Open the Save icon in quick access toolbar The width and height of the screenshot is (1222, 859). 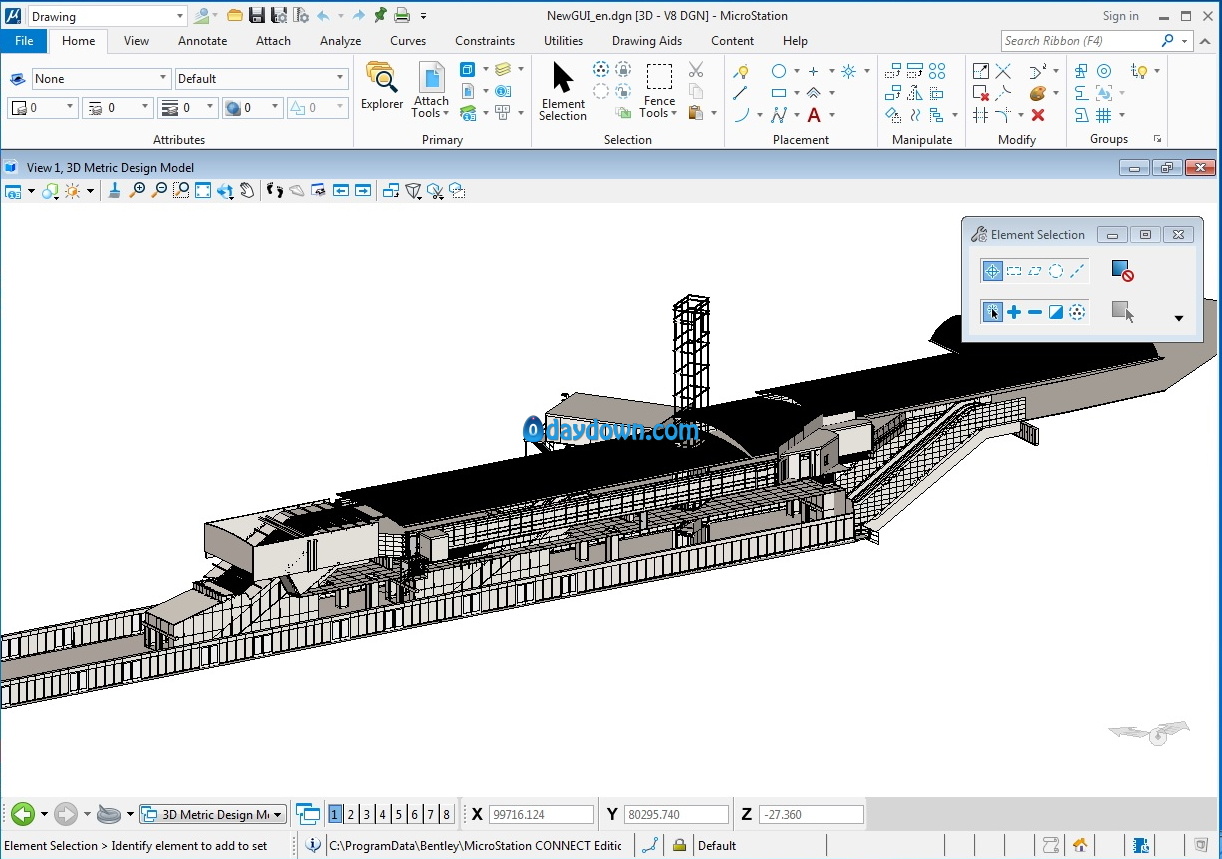(257, 16)
